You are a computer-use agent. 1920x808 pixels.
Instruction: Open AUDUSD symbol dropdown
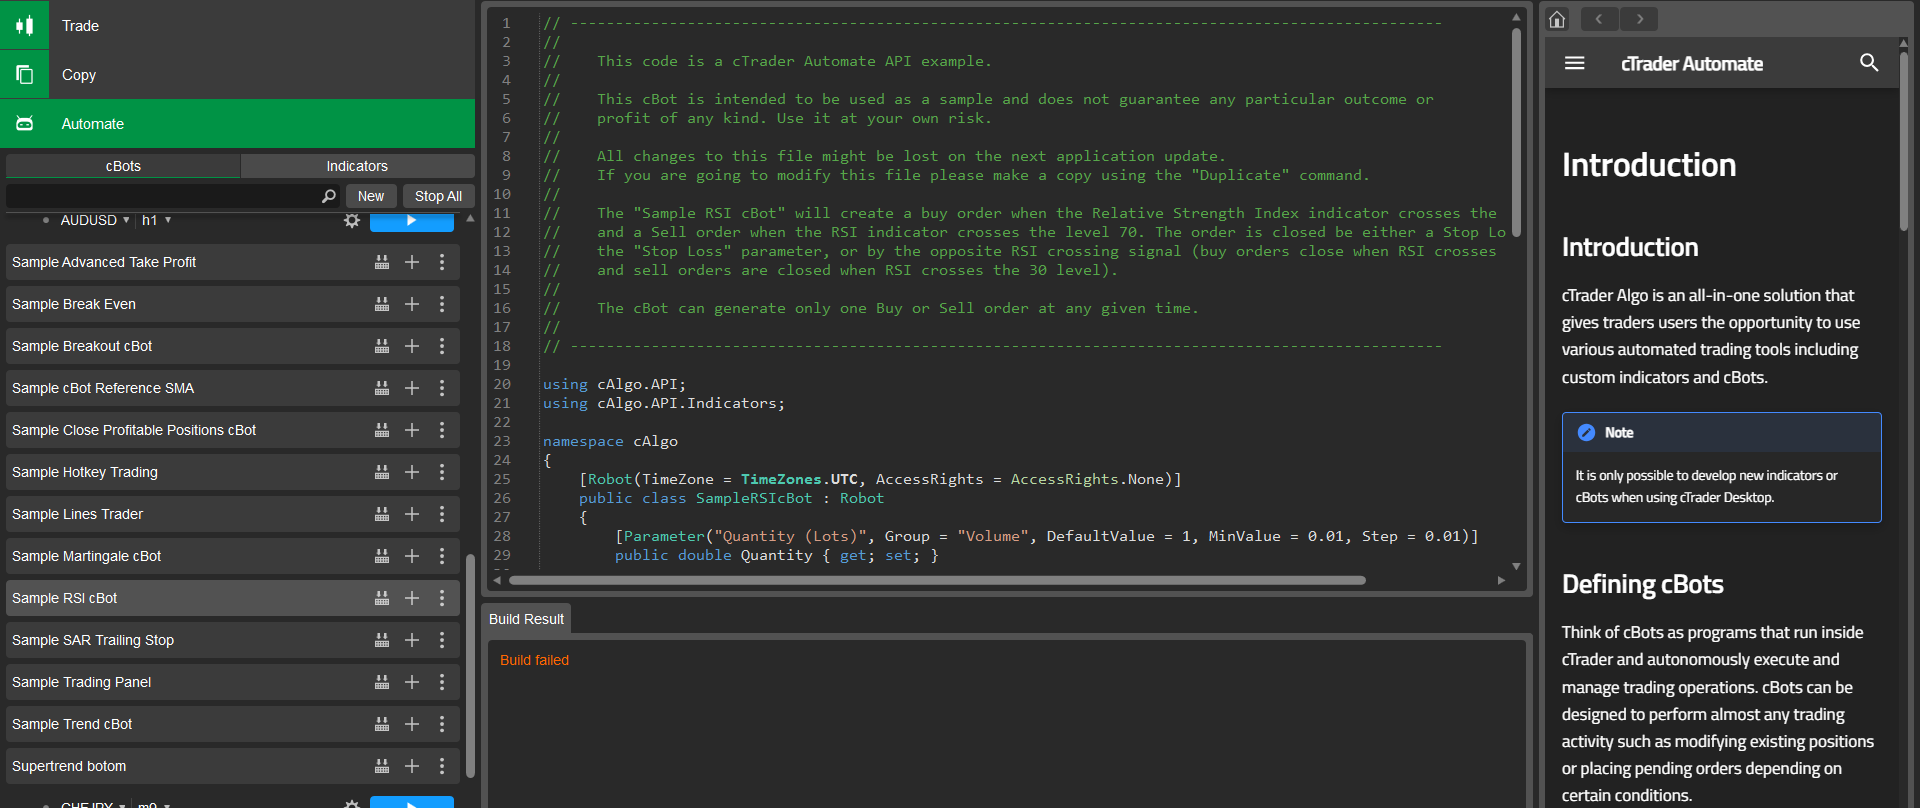(x=95, y=220)
